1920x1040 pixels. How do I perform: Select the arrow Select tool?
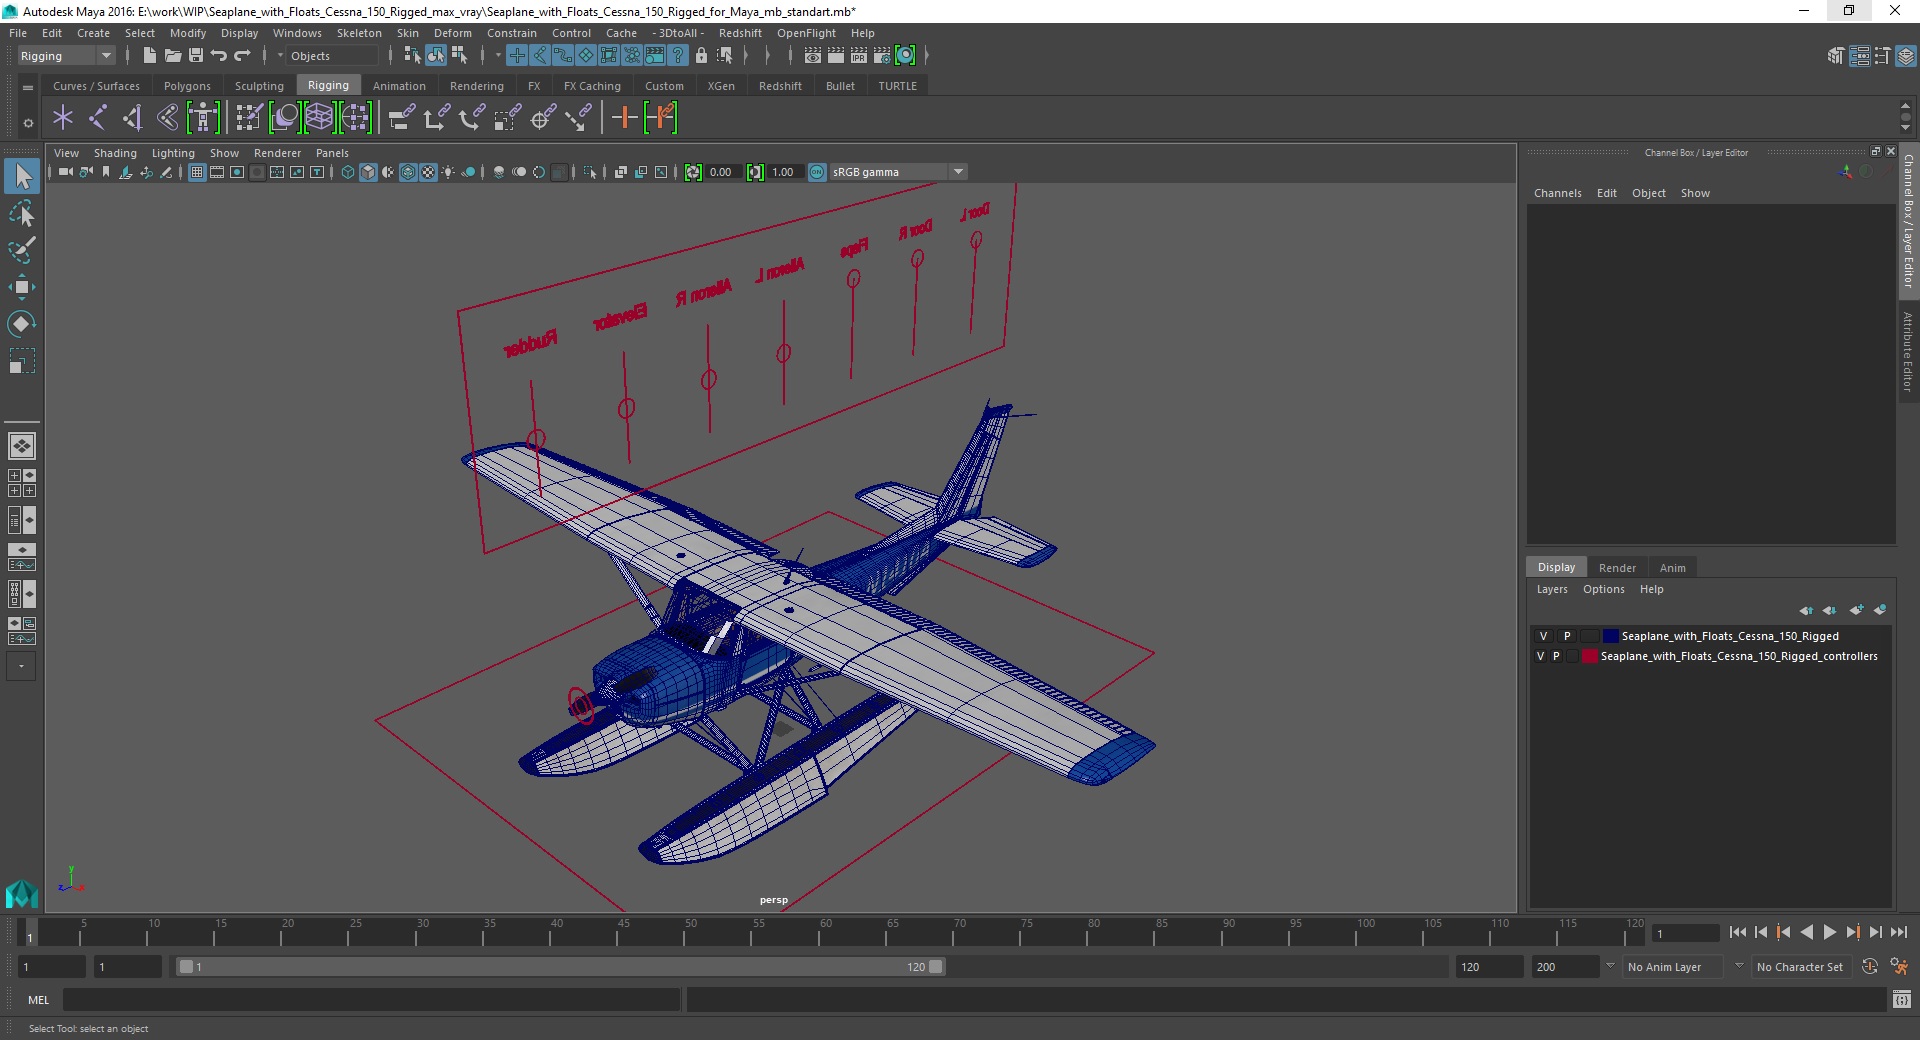(x=22, y=177)
